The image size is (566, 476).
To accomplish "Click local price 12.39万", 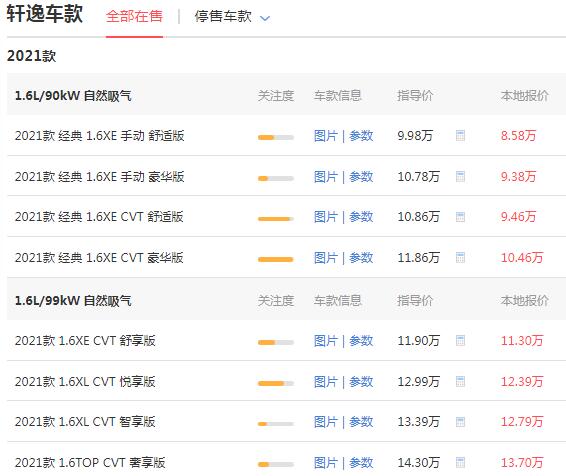I will pos(522,381).
